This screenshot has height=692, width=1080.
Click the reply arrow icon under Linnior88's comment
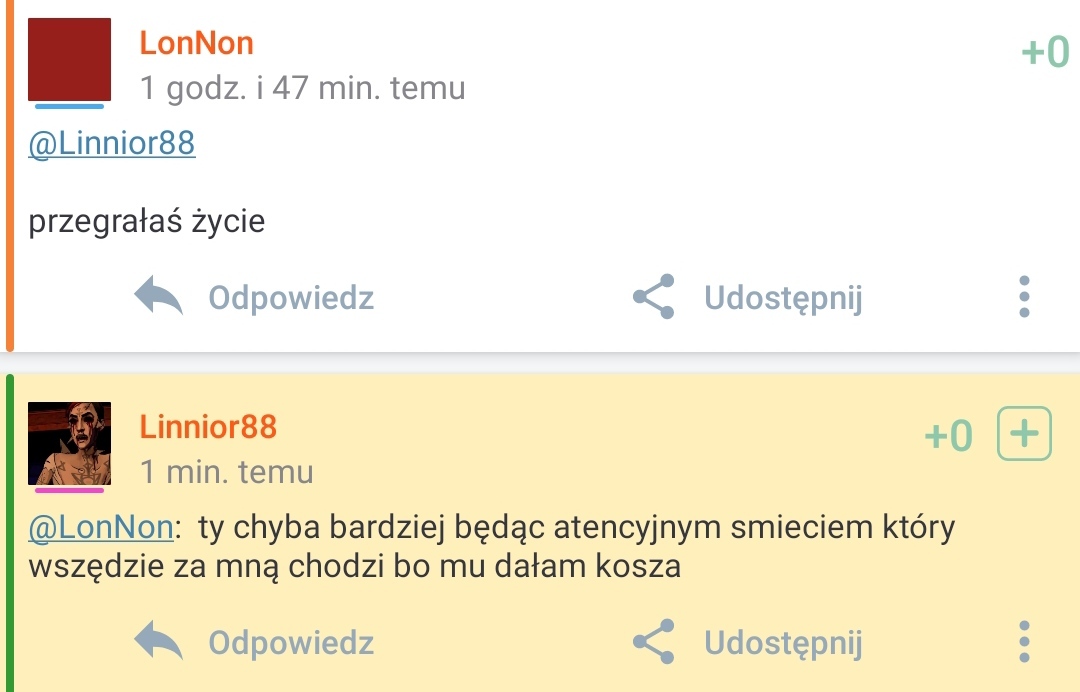point(159,641)
